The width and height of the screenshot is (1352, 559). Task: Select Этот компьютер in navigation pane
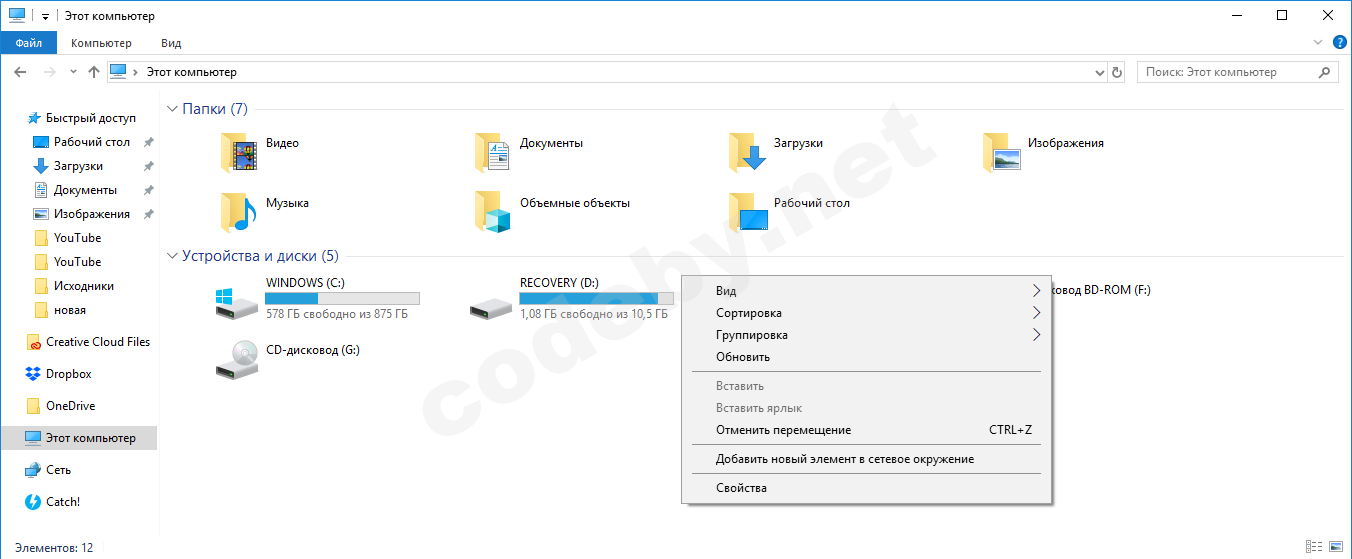[x=79, y=438]
